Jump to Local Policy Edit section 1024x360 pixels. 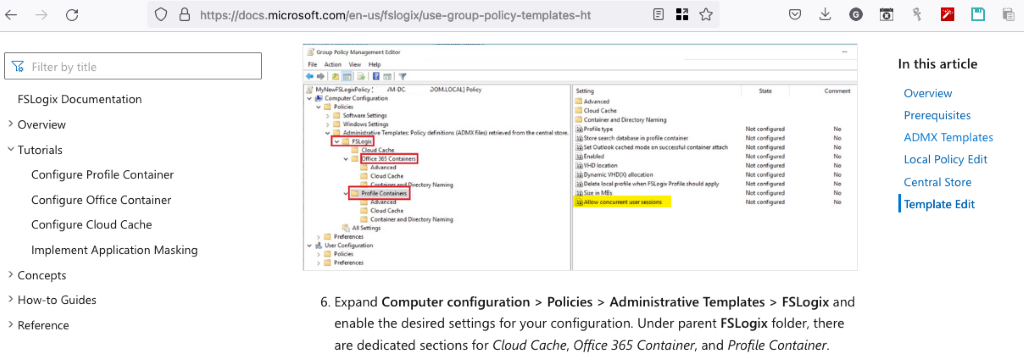pyautogui.click(x=946, y=159)
